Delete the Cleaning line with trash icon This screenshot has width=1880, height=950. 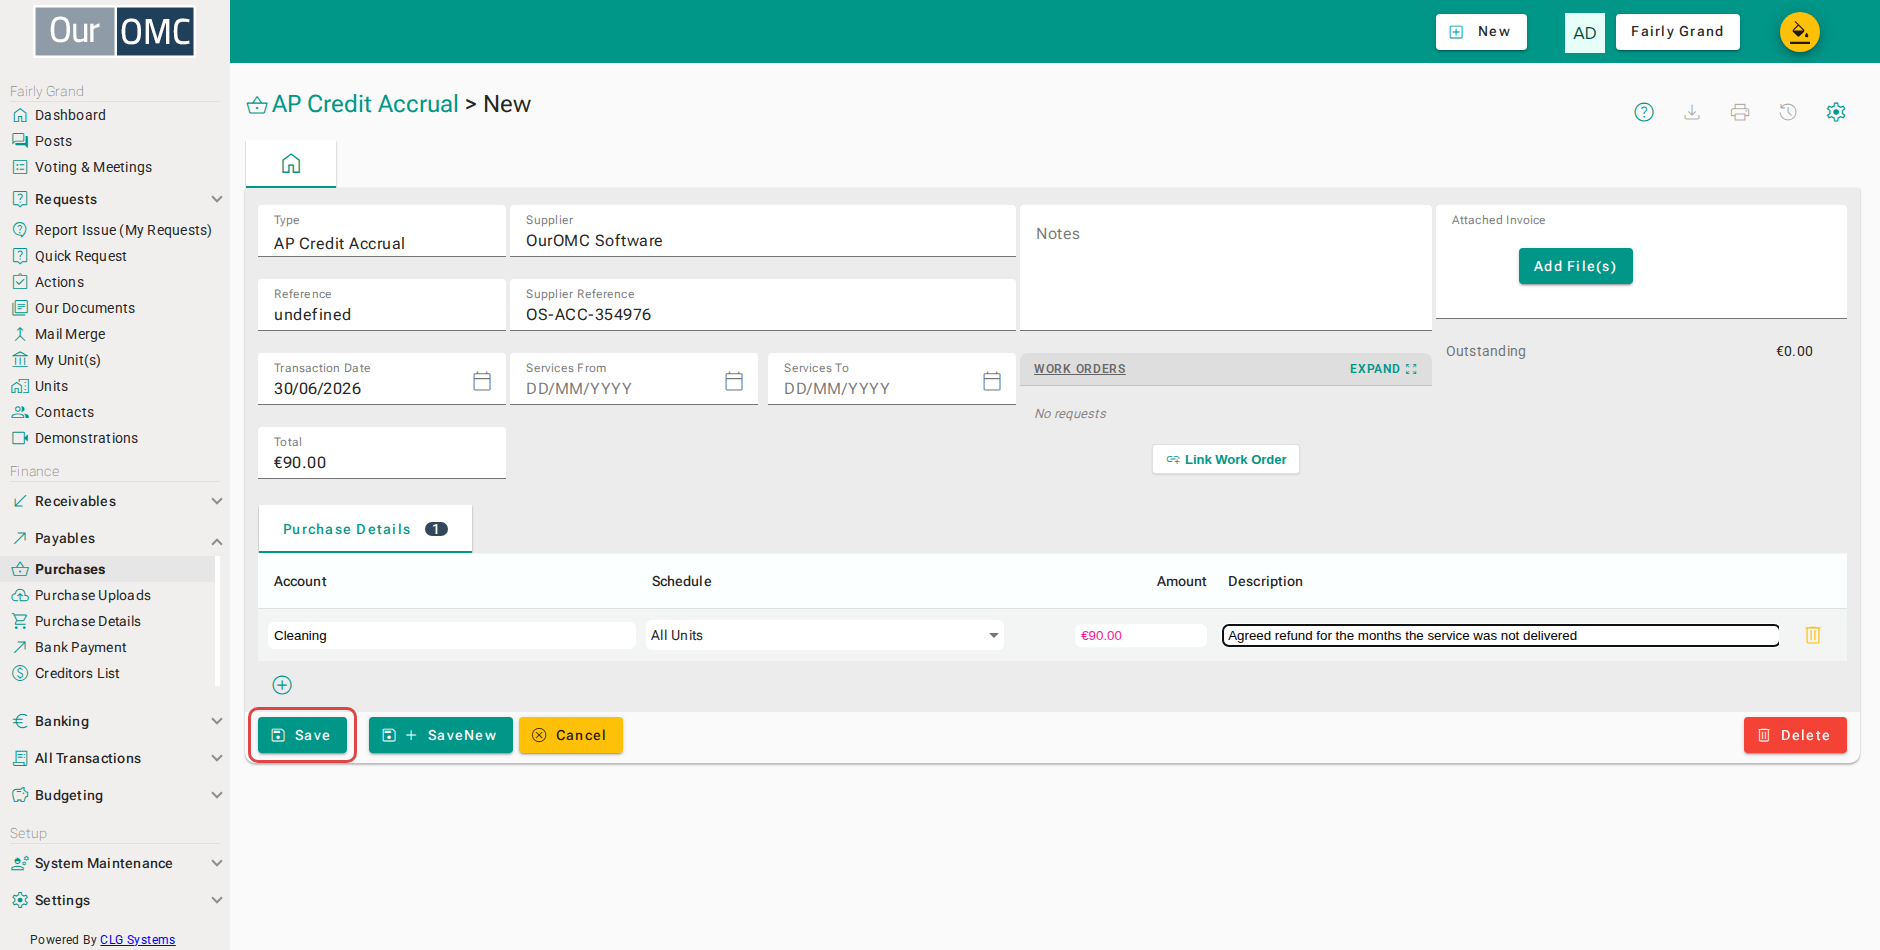pyautogui.click(x=1813, y=635)
